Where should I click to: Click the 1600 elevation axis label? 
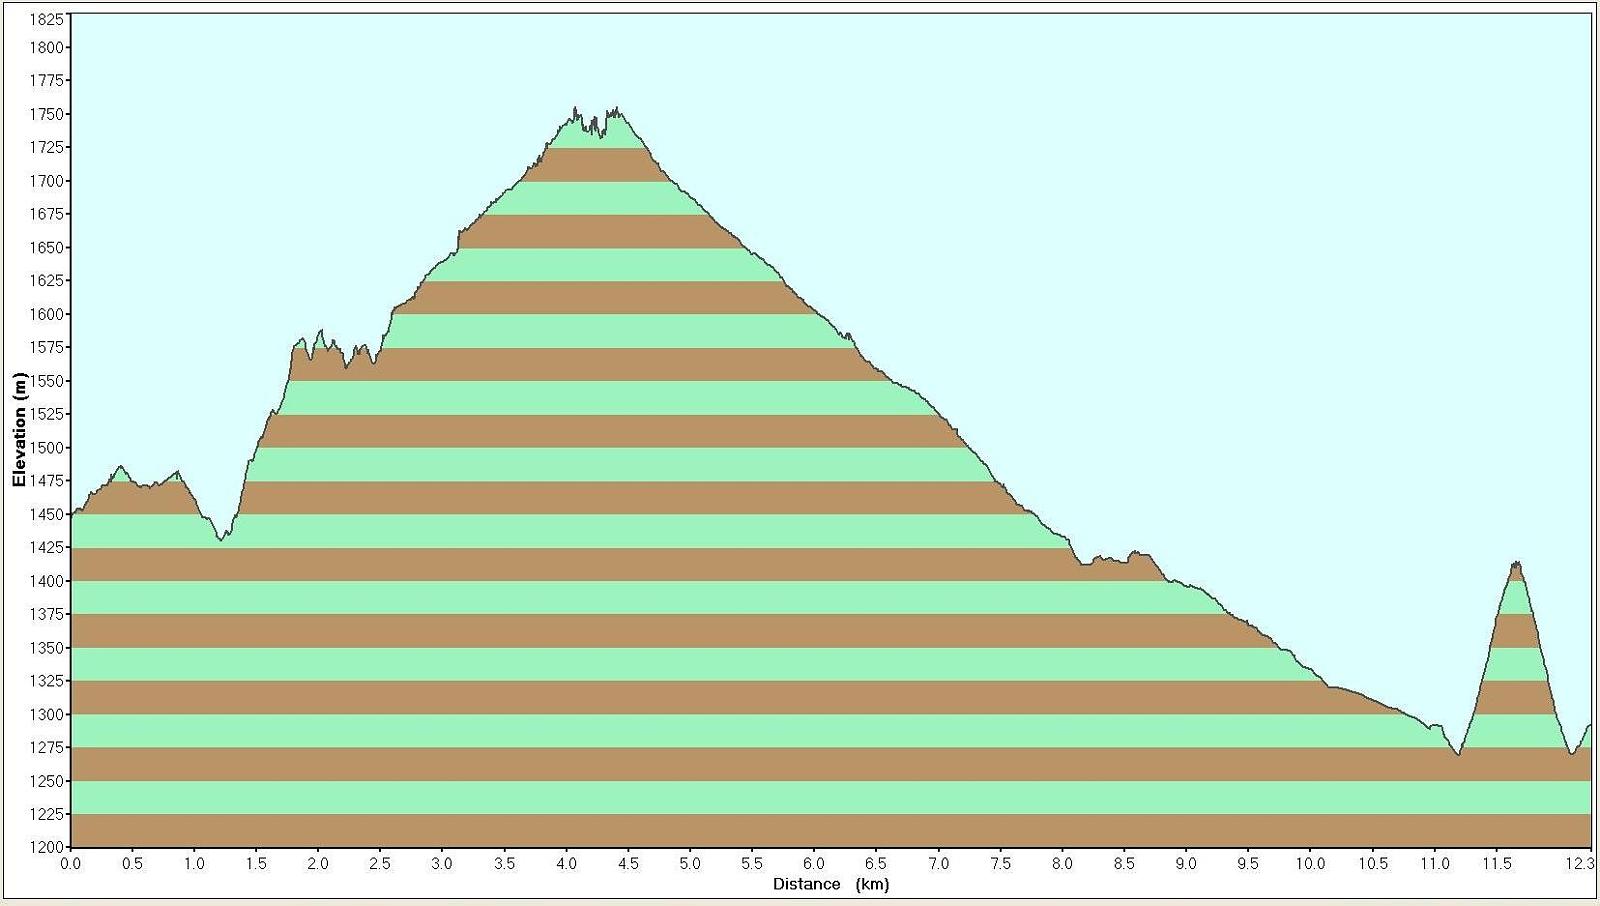pyautogui.click(x=47, y=314)
